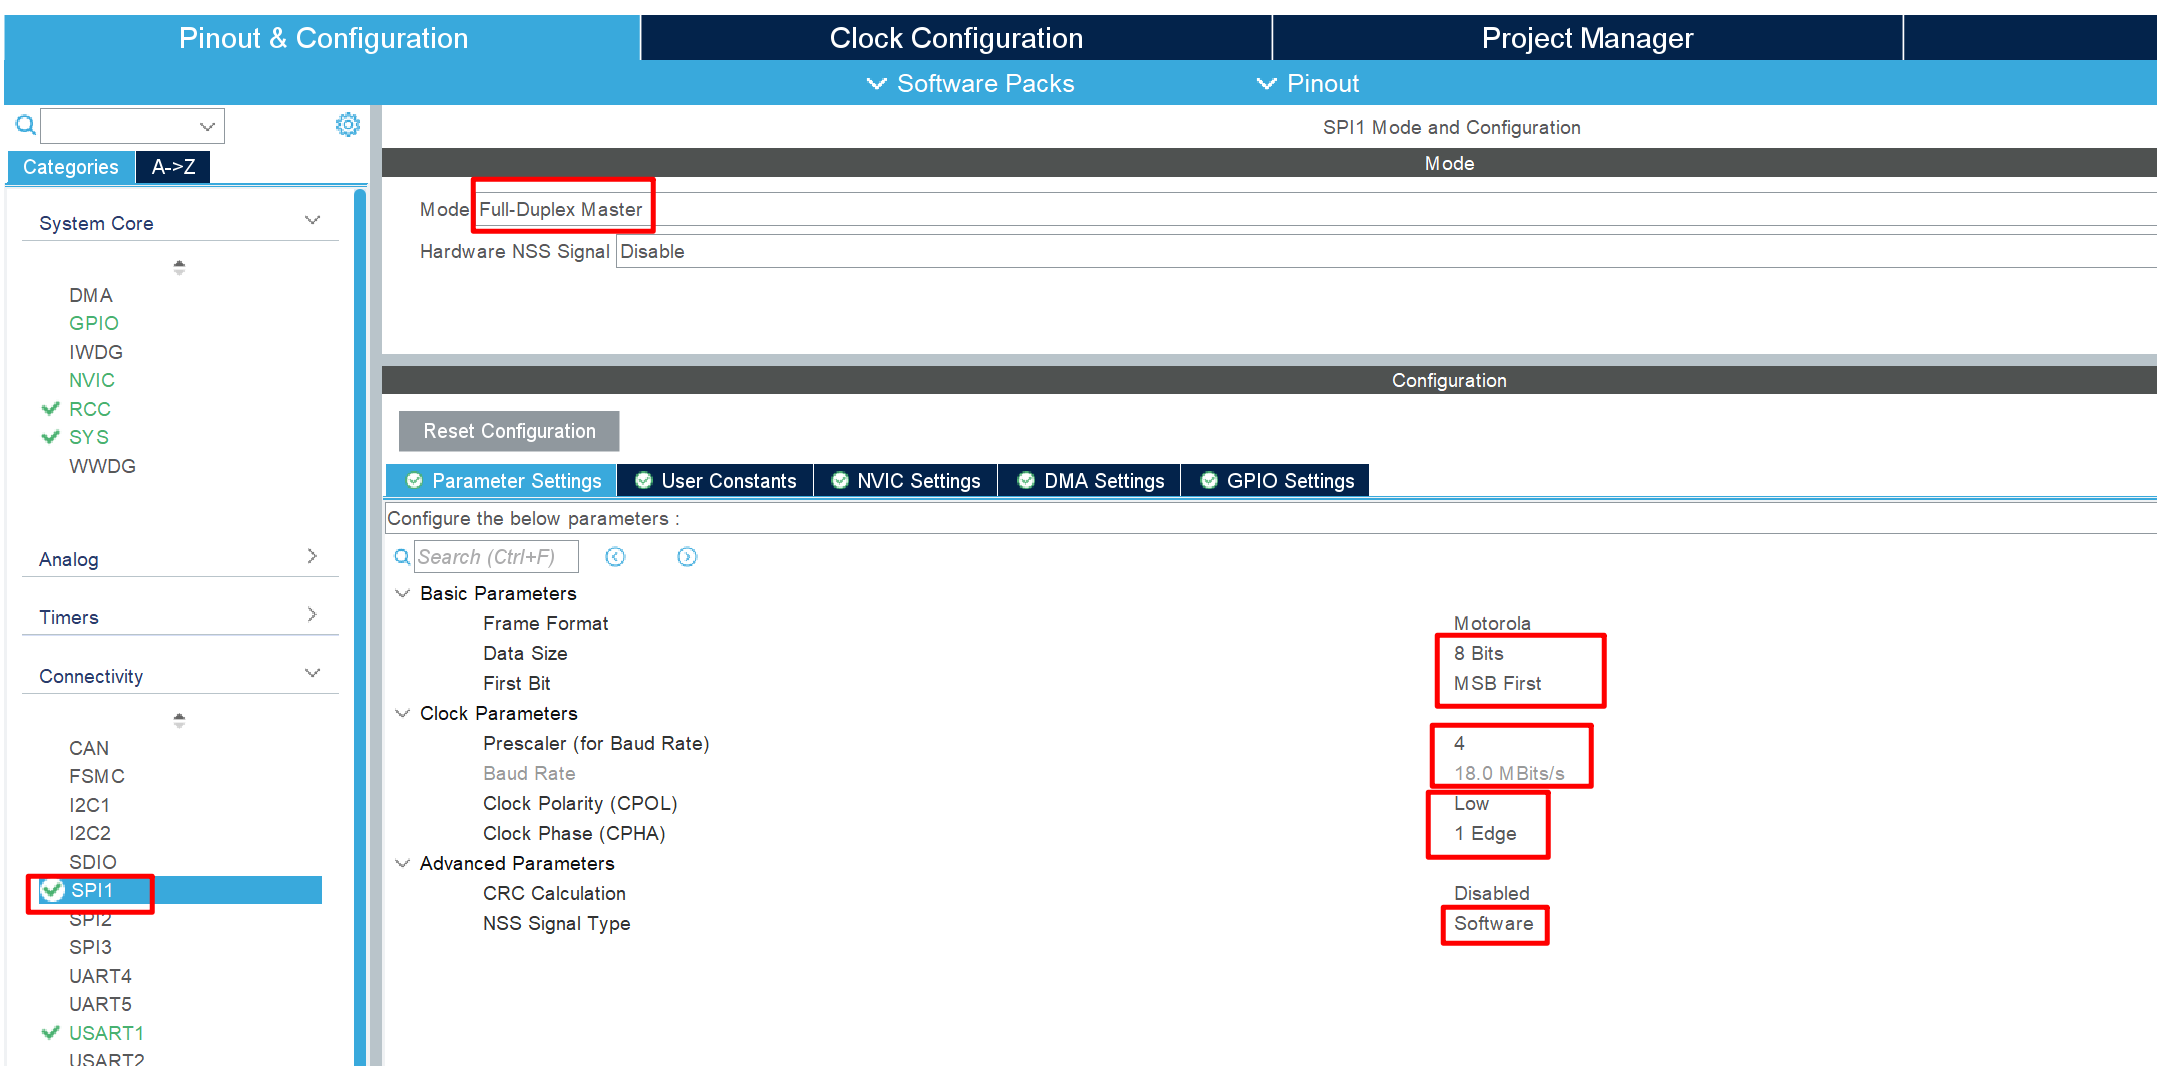Switch to A->Z sorting tab

click(173, 167)
